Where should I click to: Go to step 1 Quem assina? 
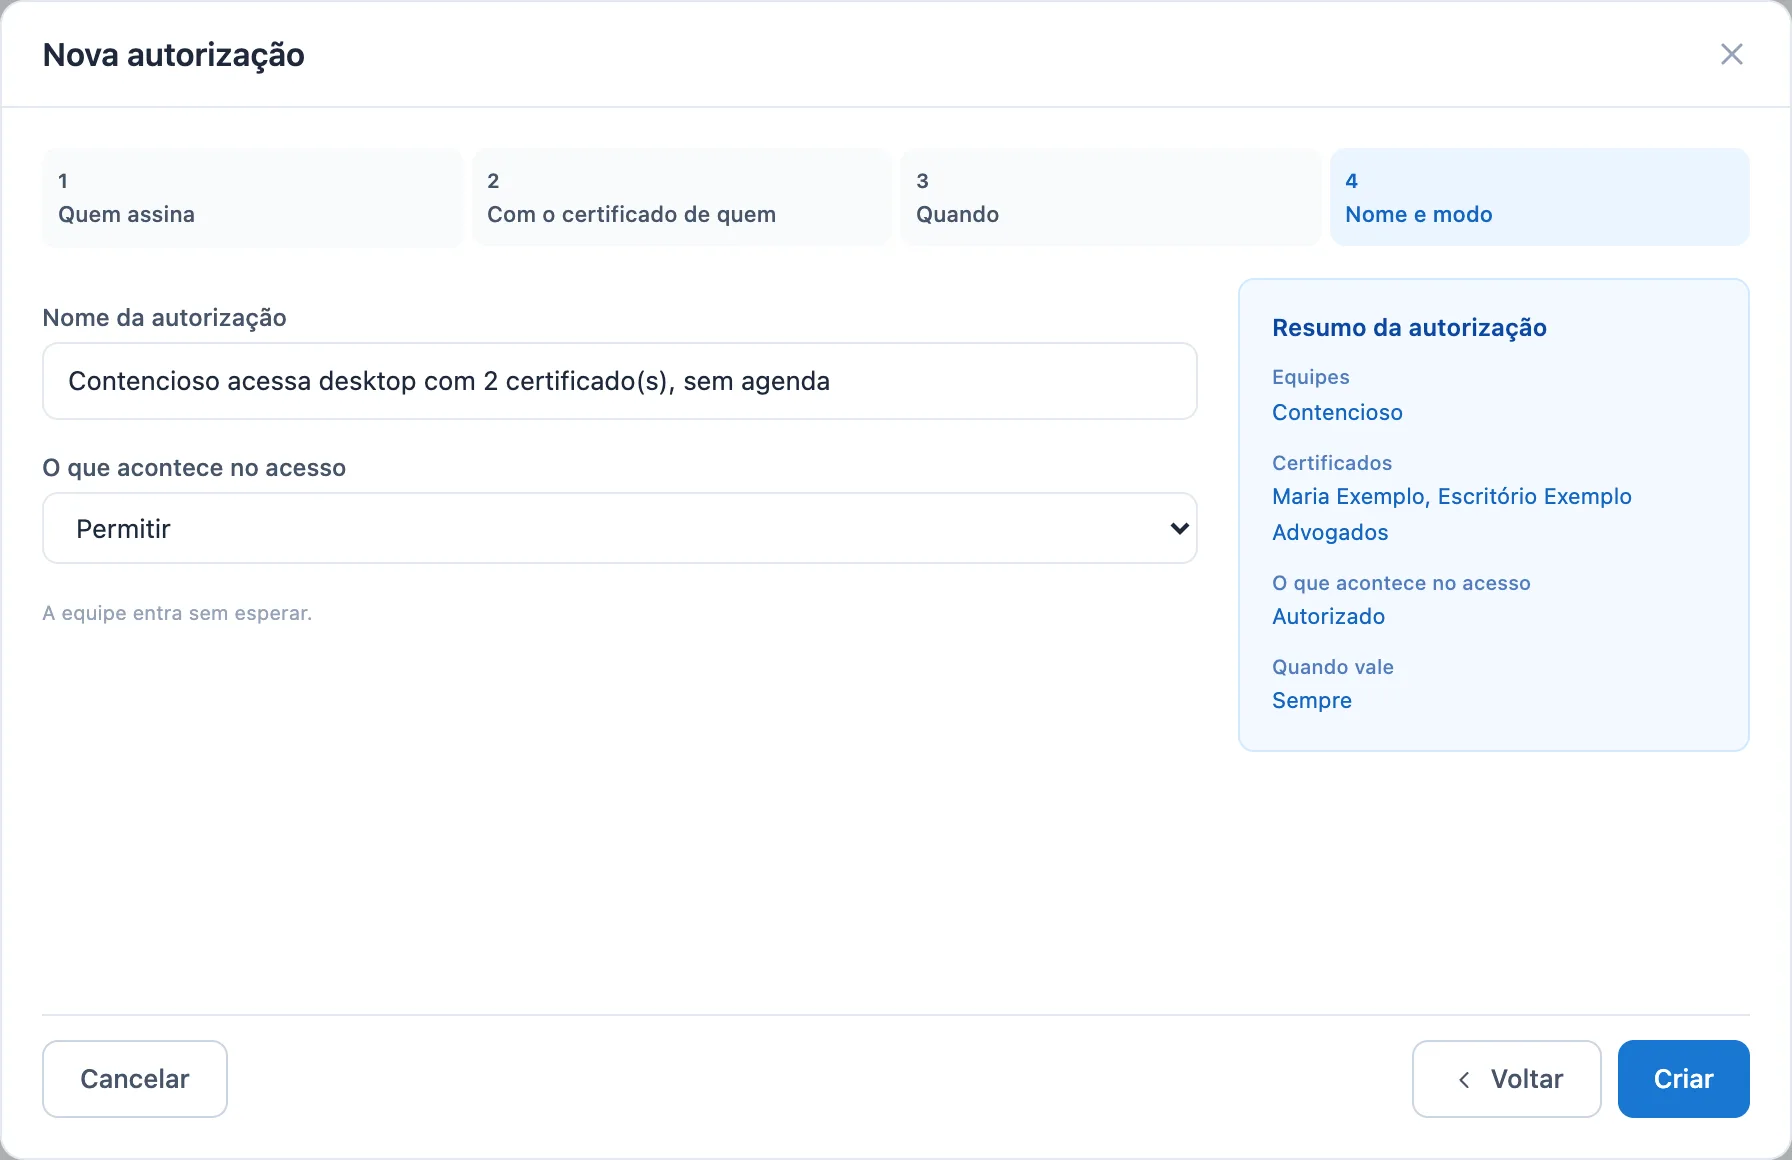coord(252,197)
